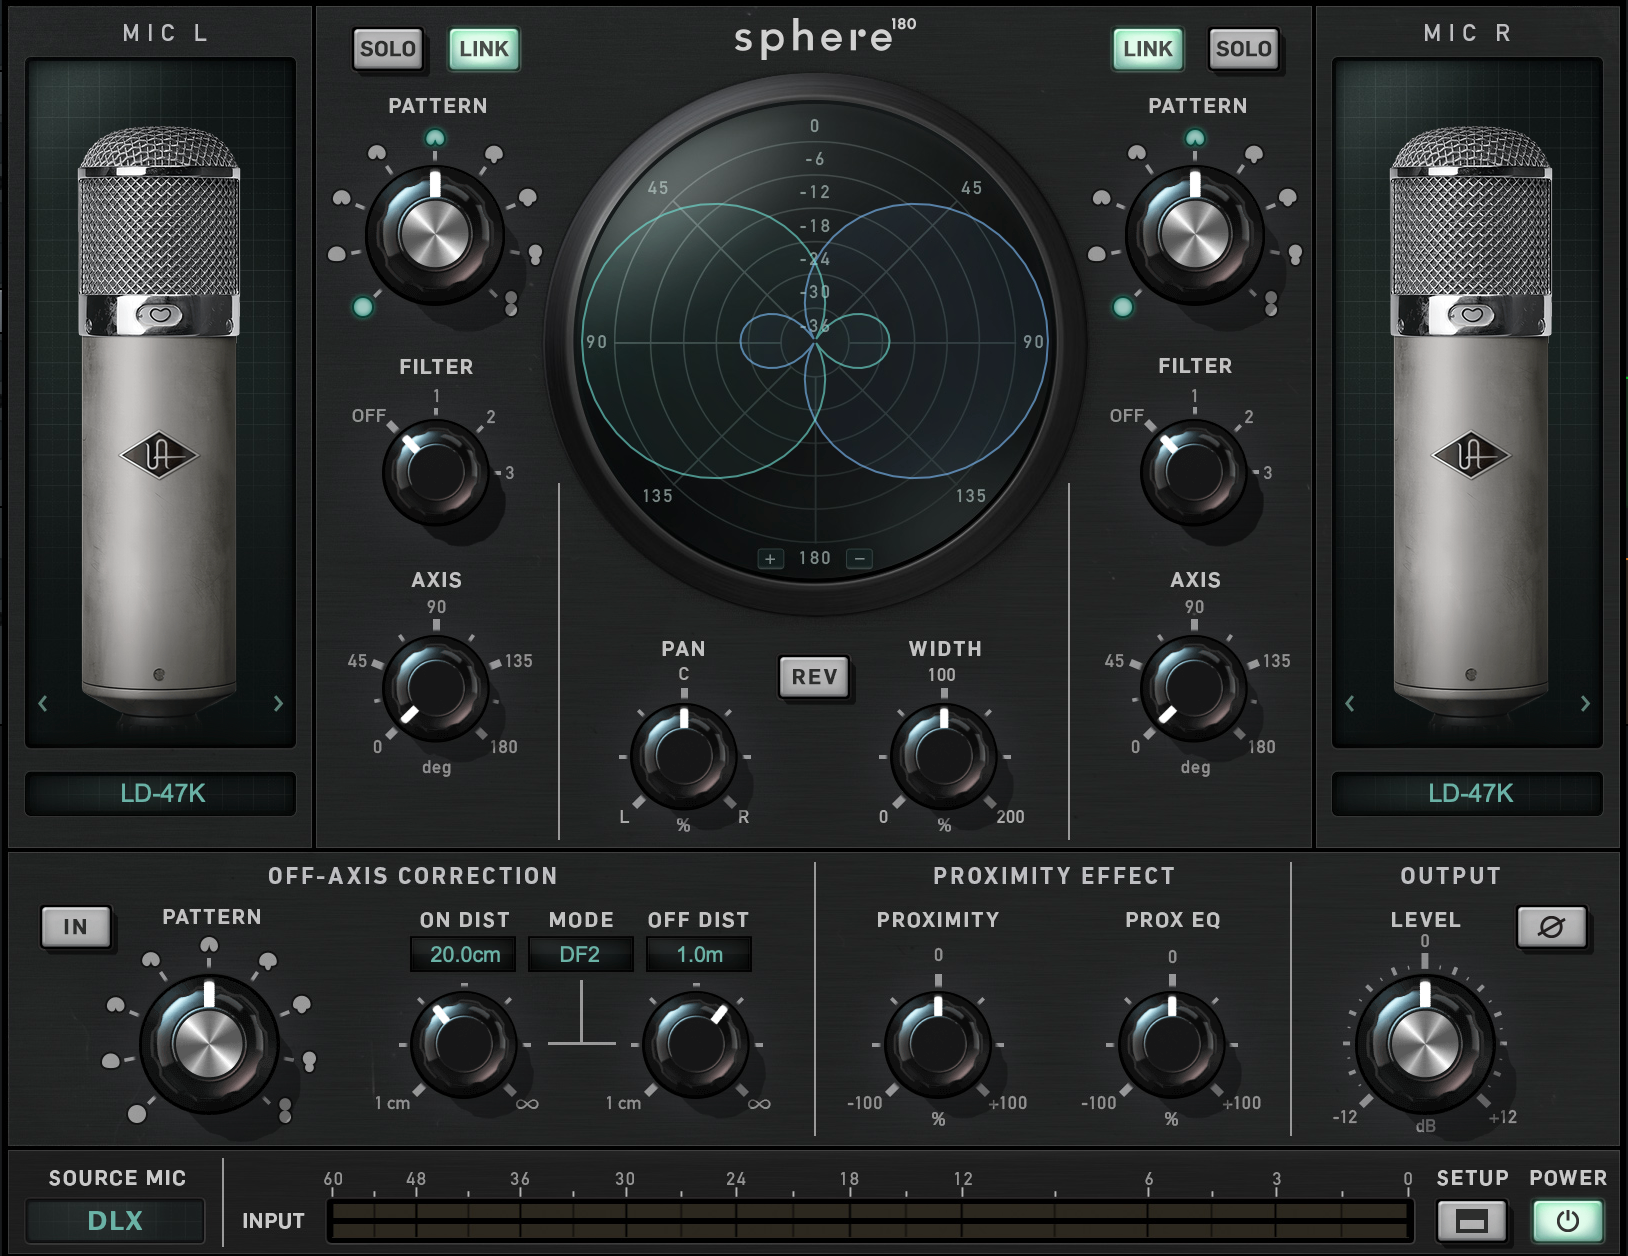Select right mic omni pattern icon
1628x1256 pixels.
1123,307
